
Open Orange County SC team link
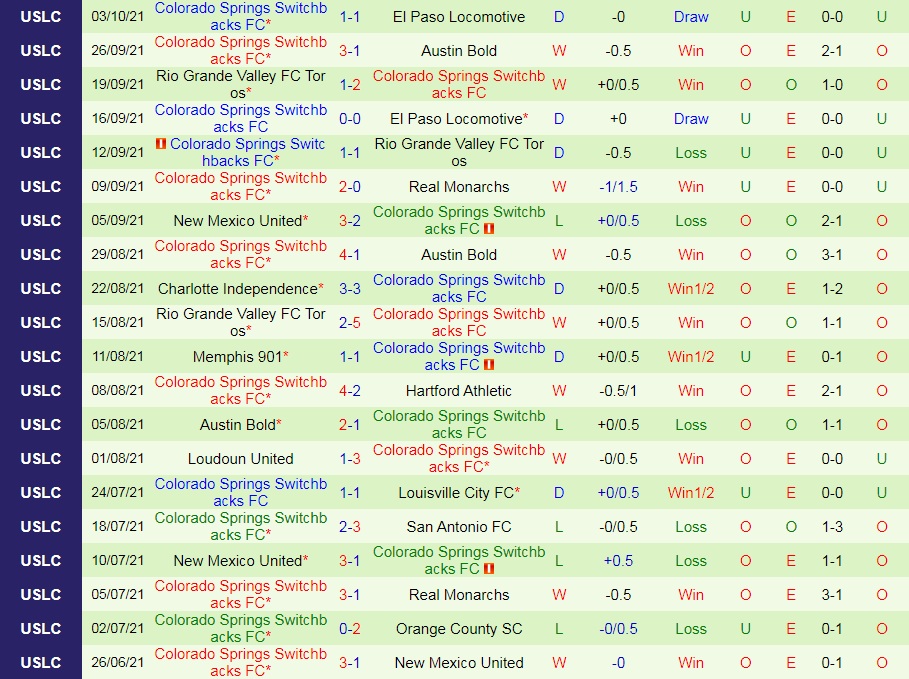click(x=459, y=629)
